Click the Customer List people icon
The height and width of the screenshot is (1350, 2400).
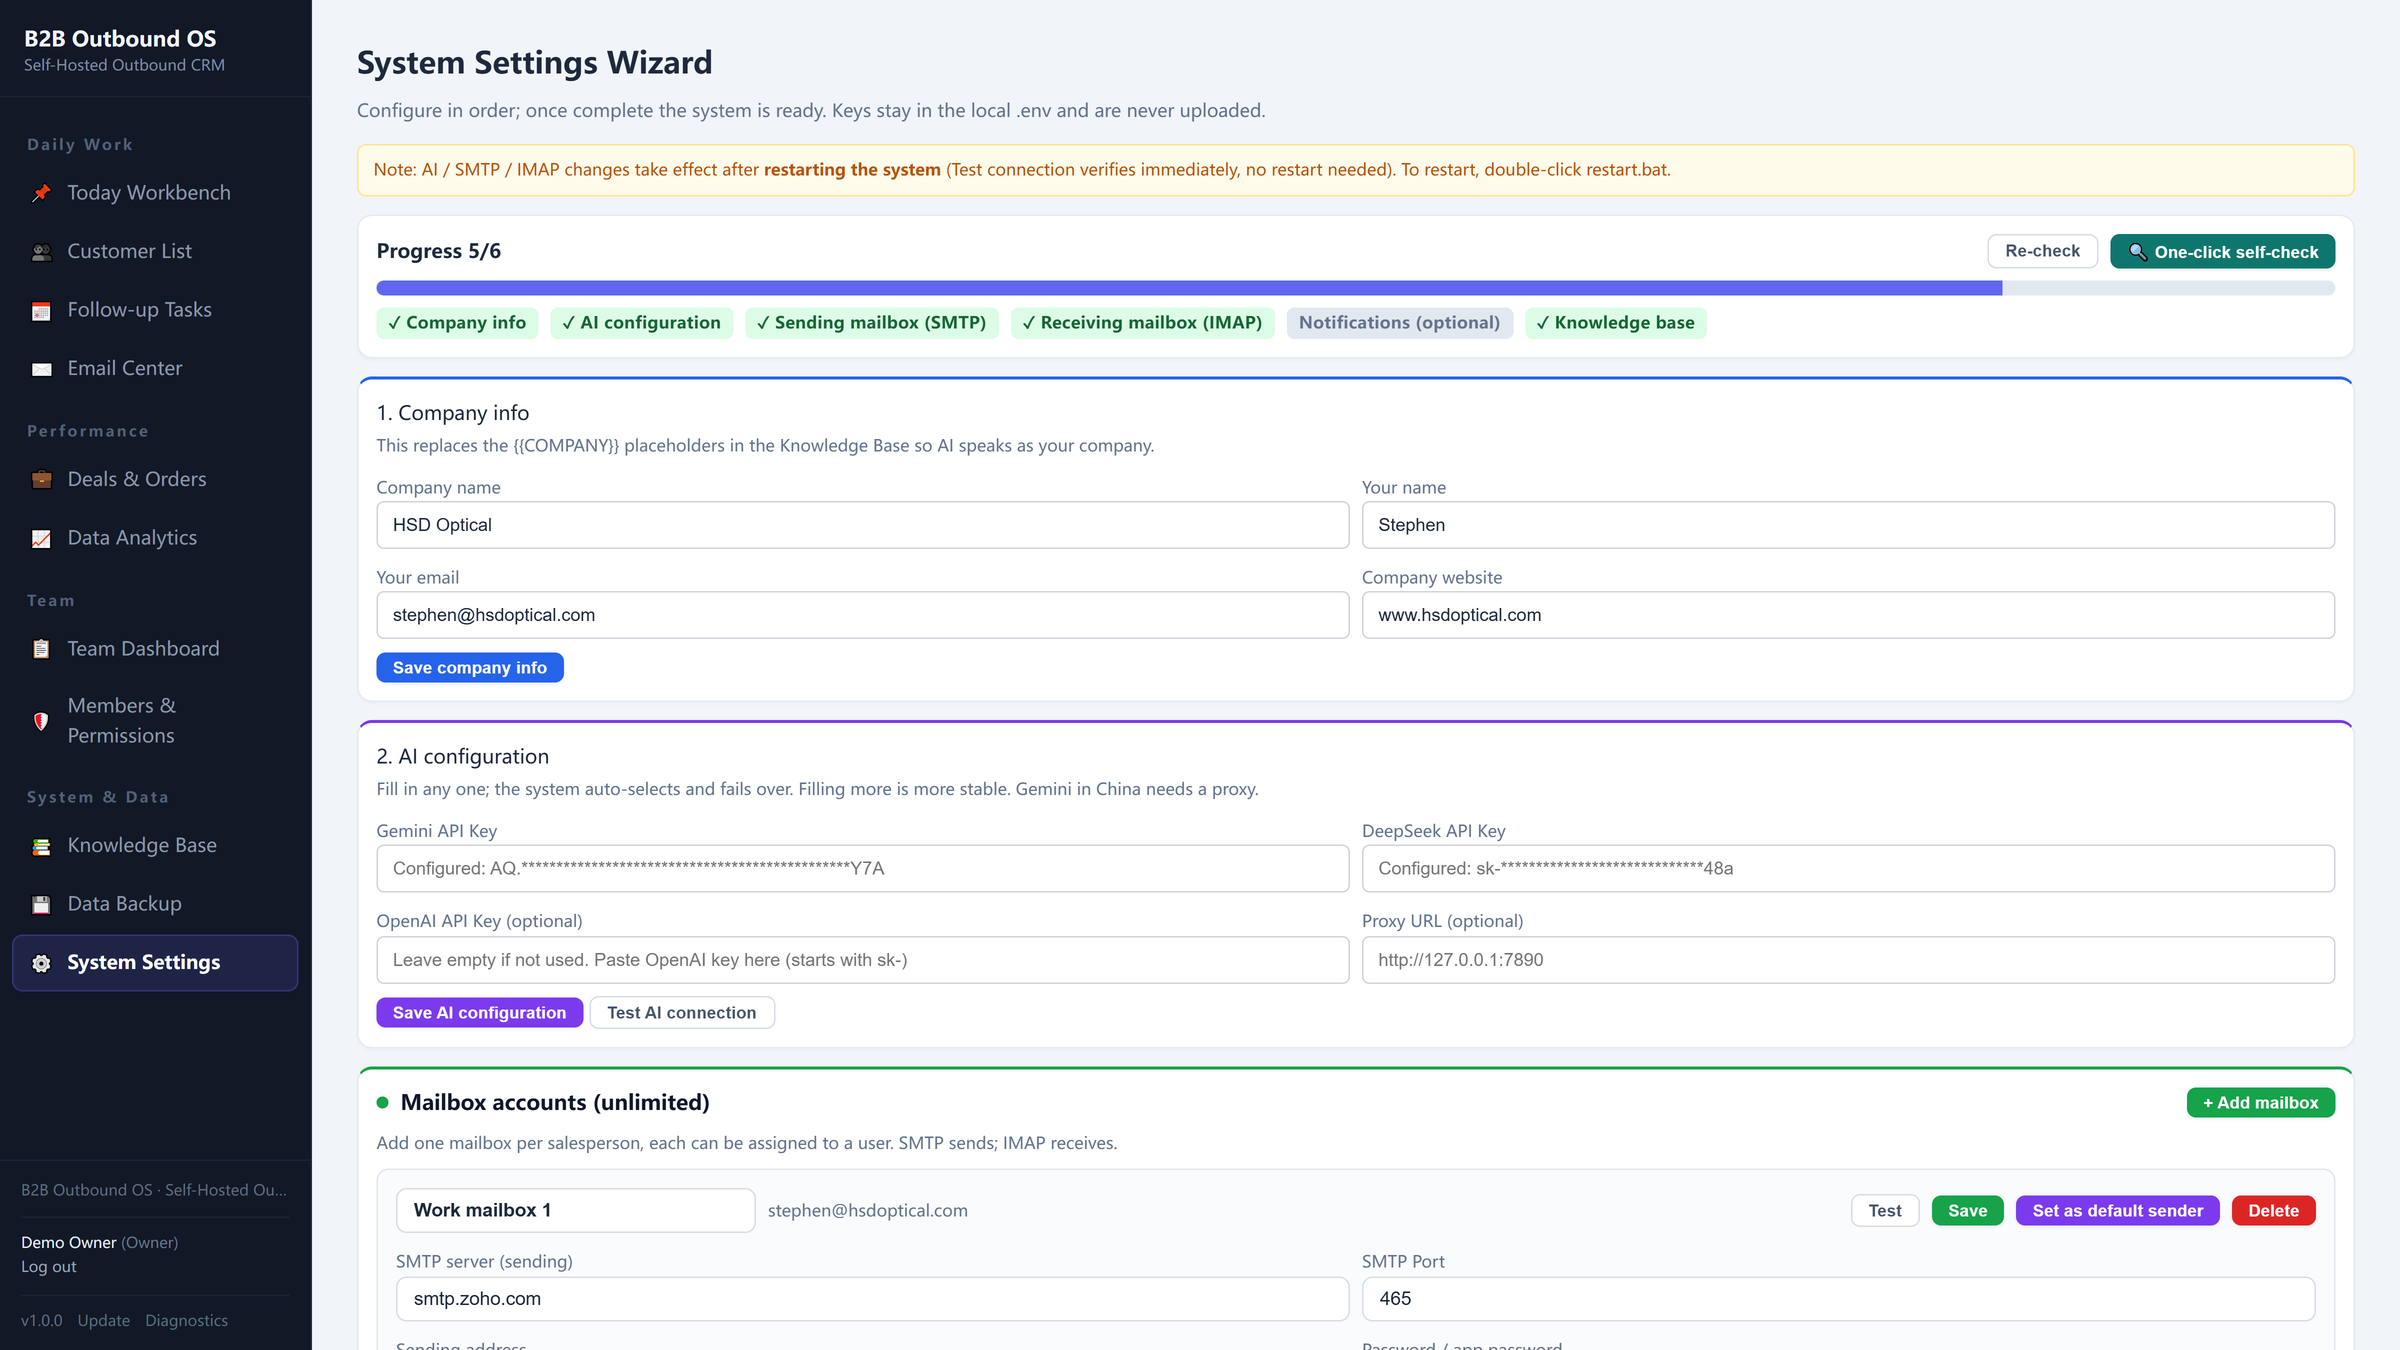tap(41, 252)
